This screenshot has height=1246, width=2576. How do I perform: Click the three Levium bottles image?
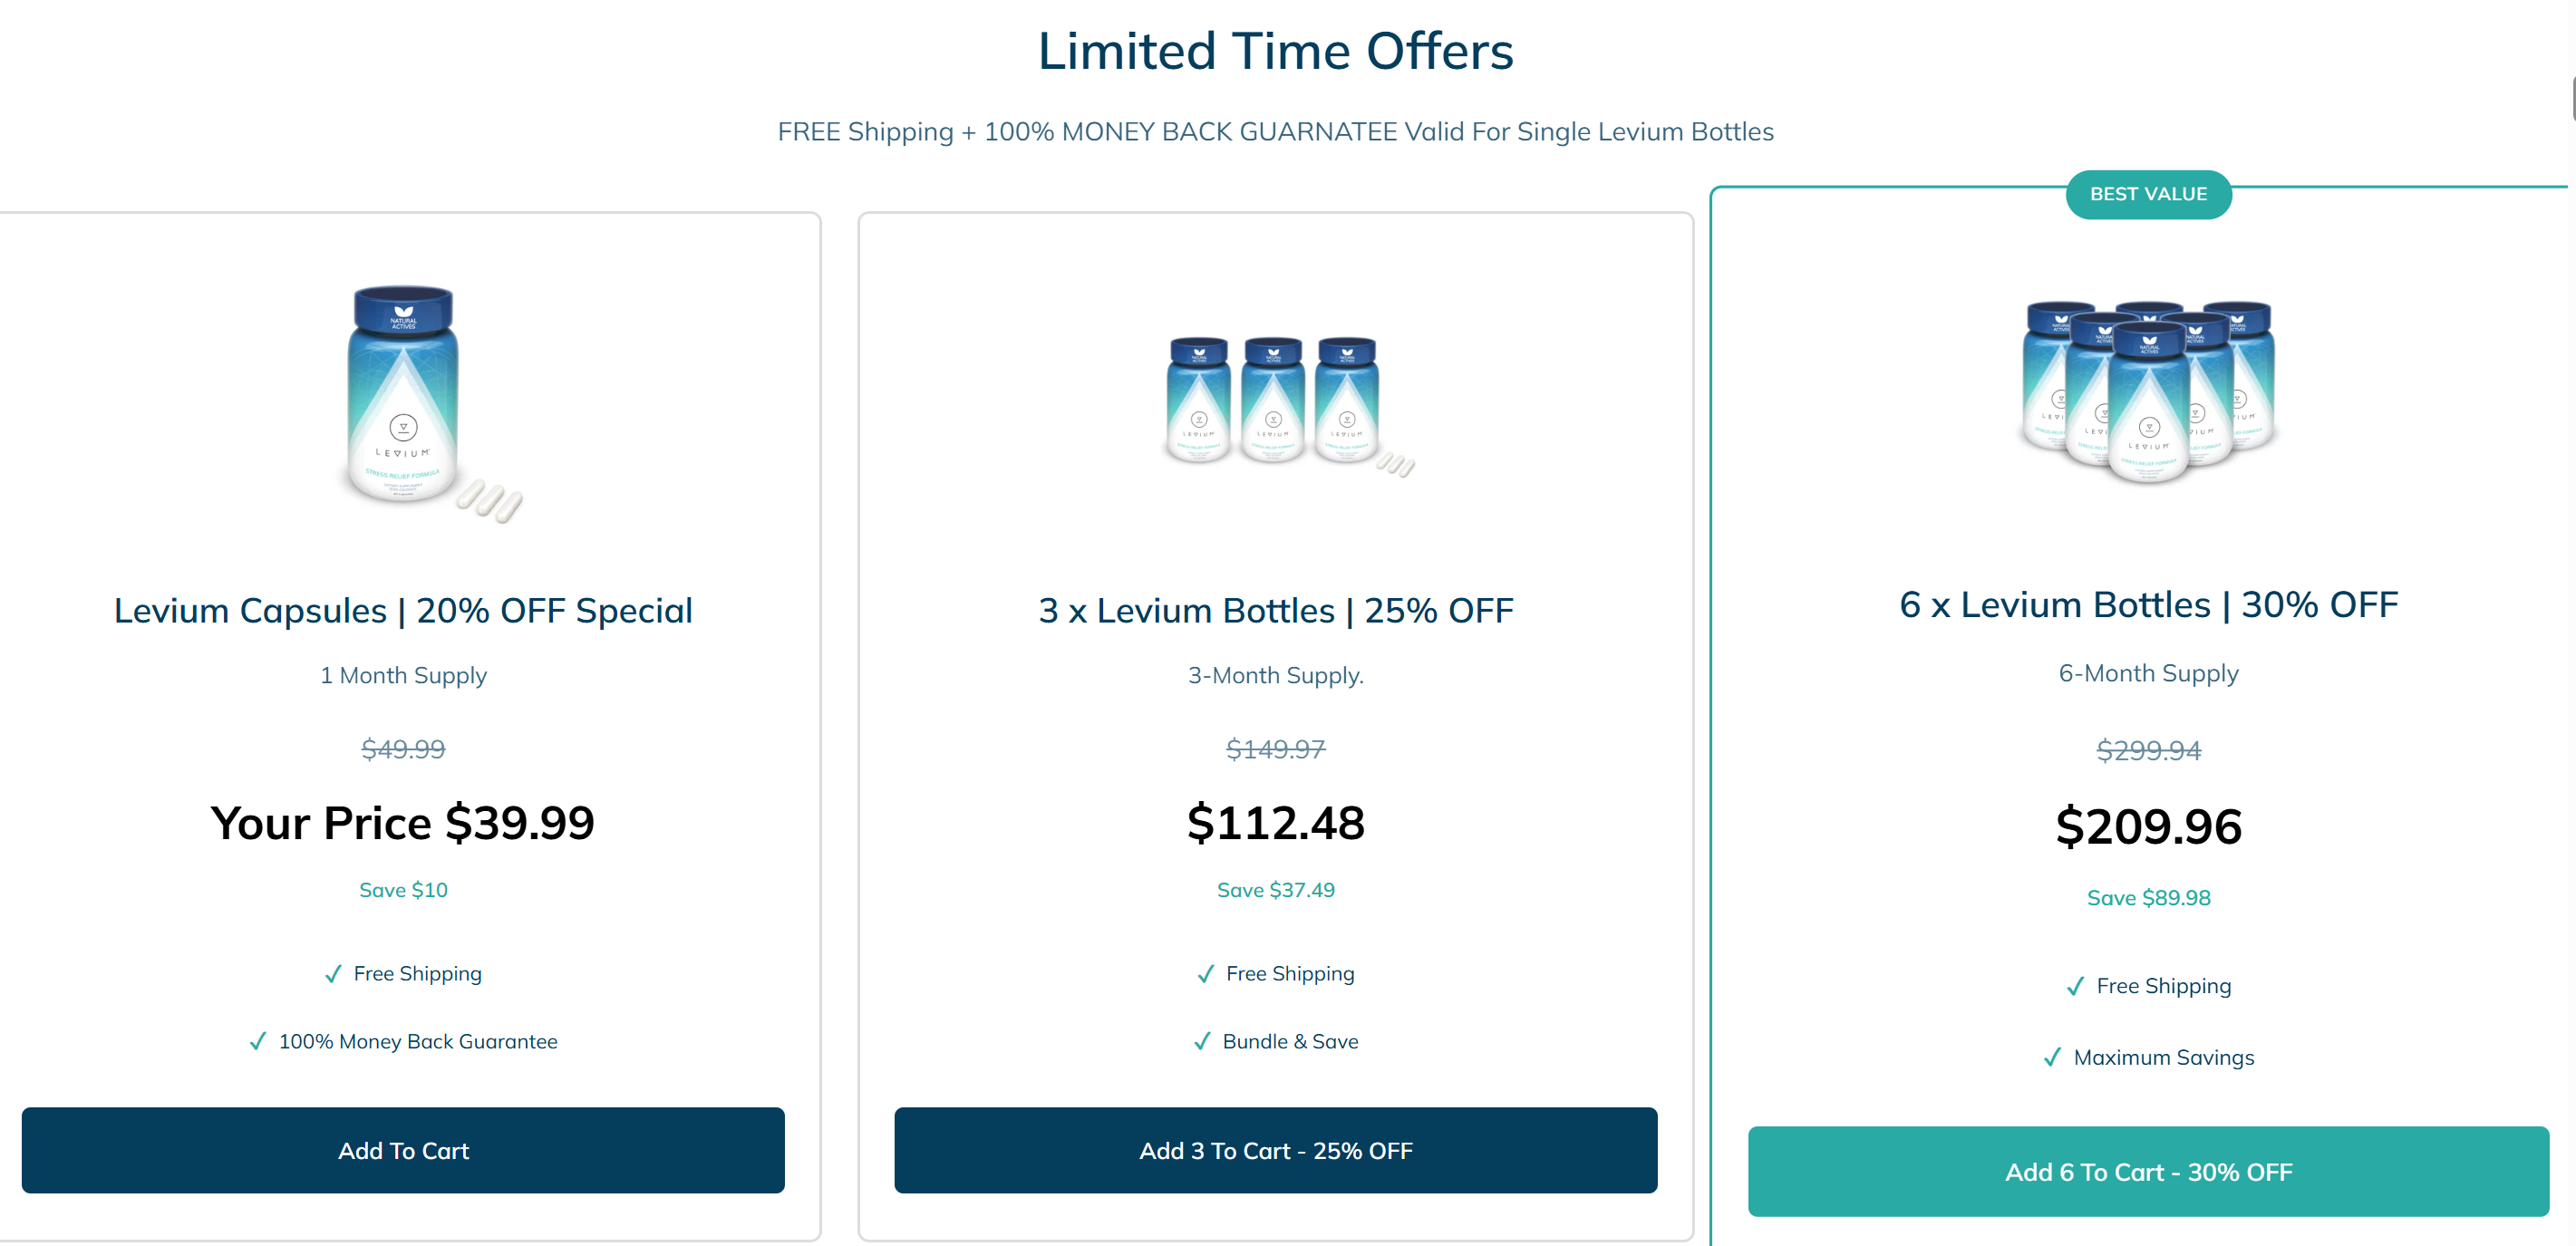1275,401
